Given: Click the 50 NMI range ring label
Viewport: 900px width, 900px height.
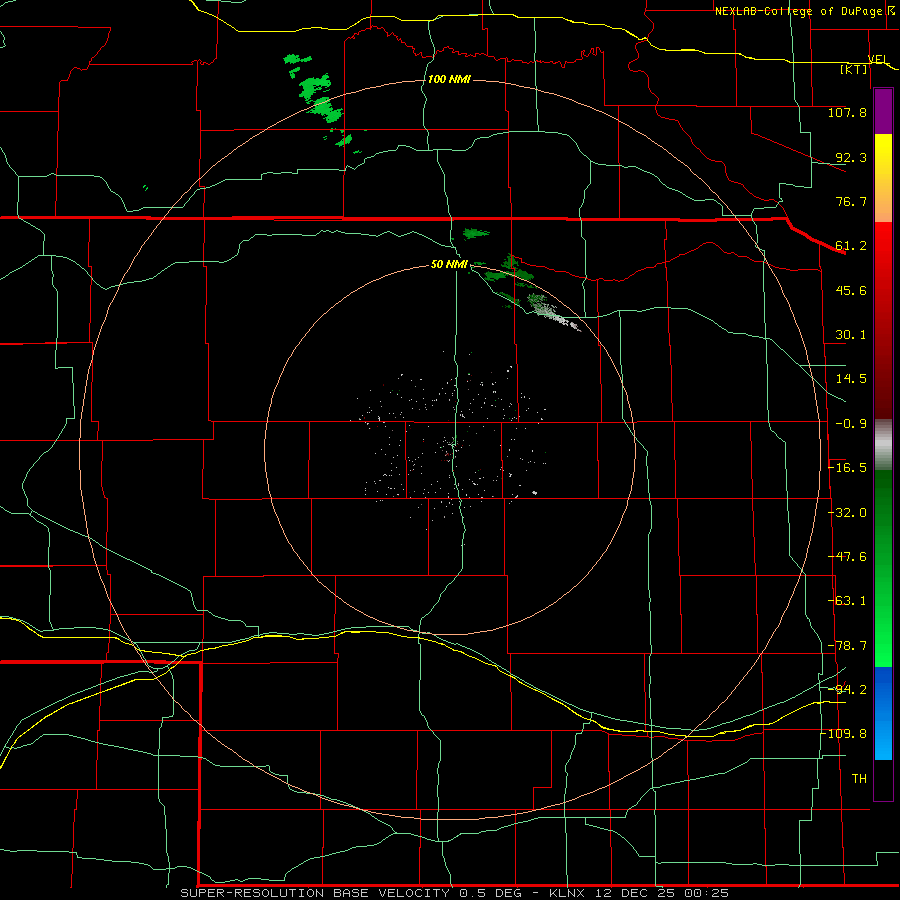Looking at the screenshot, I should coord(449,264).
